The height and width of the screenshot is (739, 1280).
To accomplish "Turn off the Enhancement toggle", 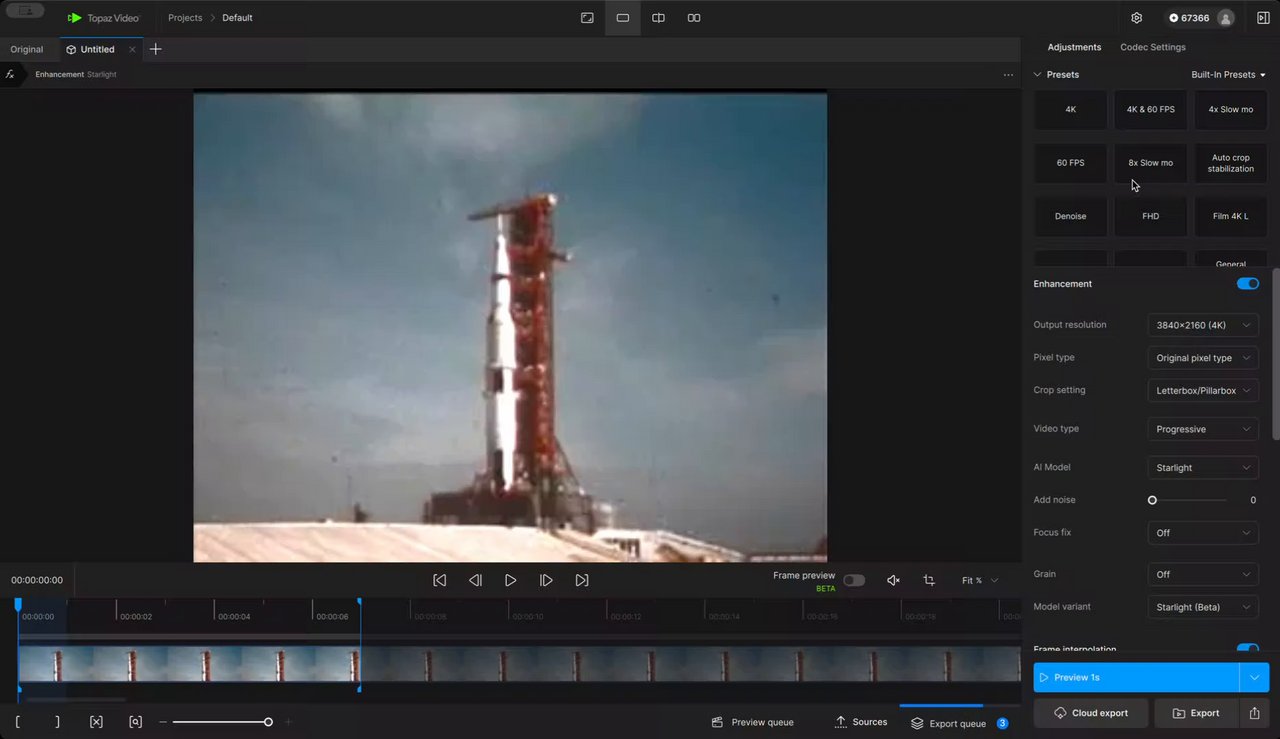I will pyautogui.click(x=1247, y=284).
